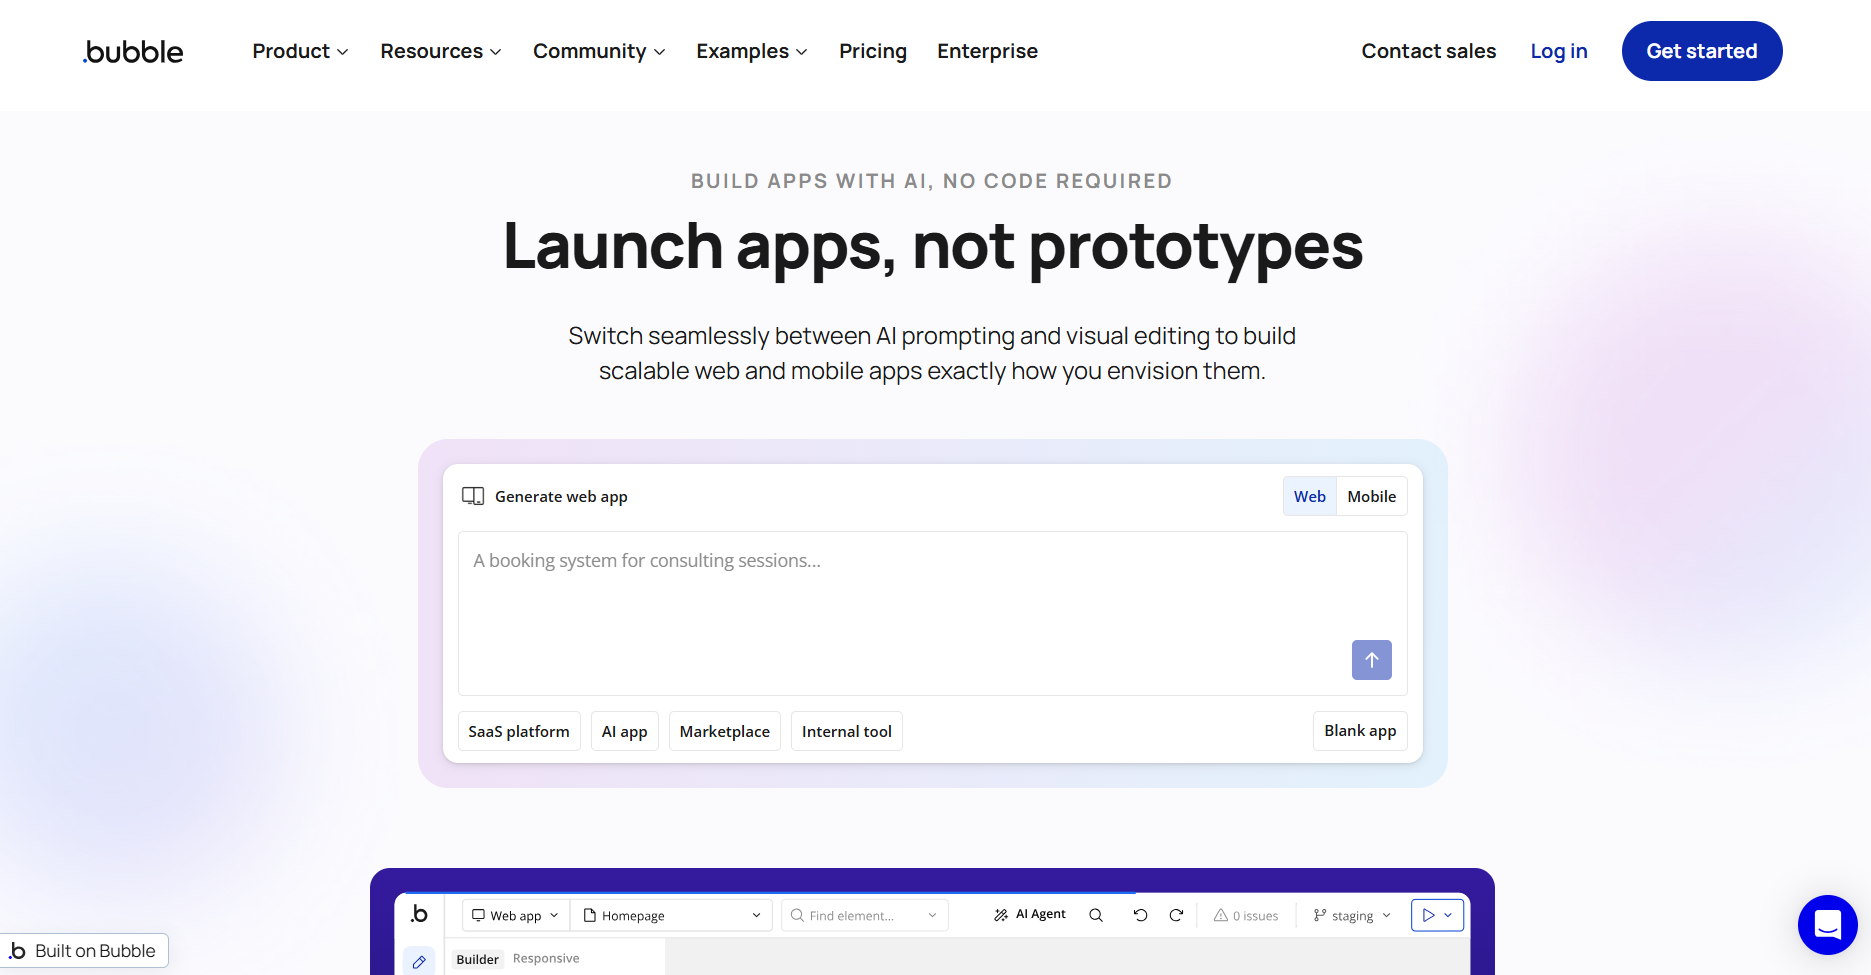Click the redo arrow in editor toolbar
Viewport: 1871px width, 975px height.
pos(1176,915)
